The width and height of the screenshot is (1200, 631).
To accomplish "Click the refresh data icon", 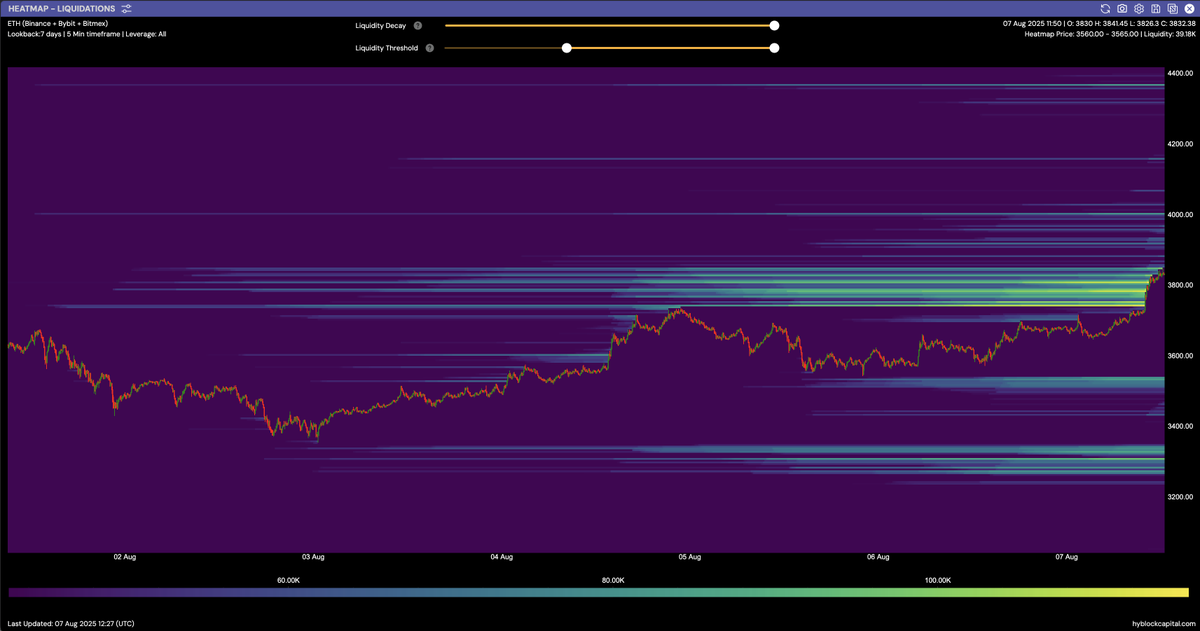I will [x=1105, y=8].
